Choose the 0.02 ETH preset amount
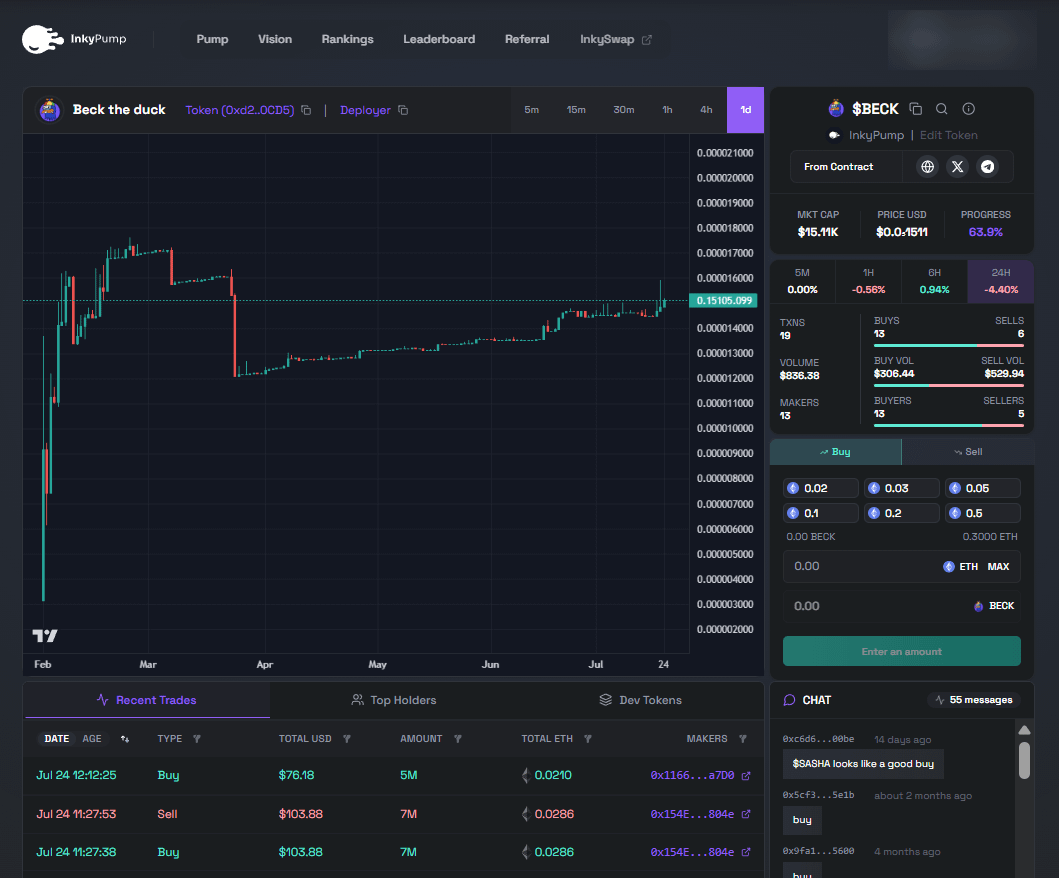Image resolution: width=1059 pixels, height=878 pixels. click(821, 488)
